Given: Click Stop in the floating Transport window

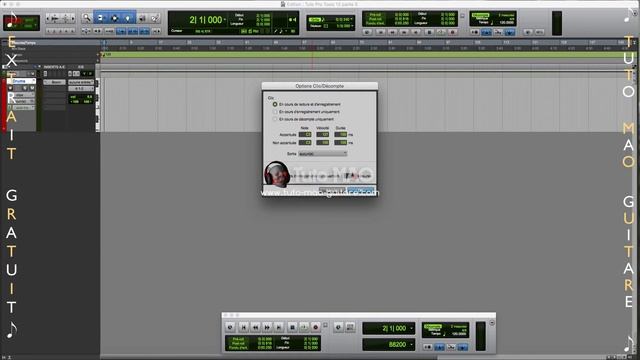Looking at the screenshot, I should [x=292, y=327].
